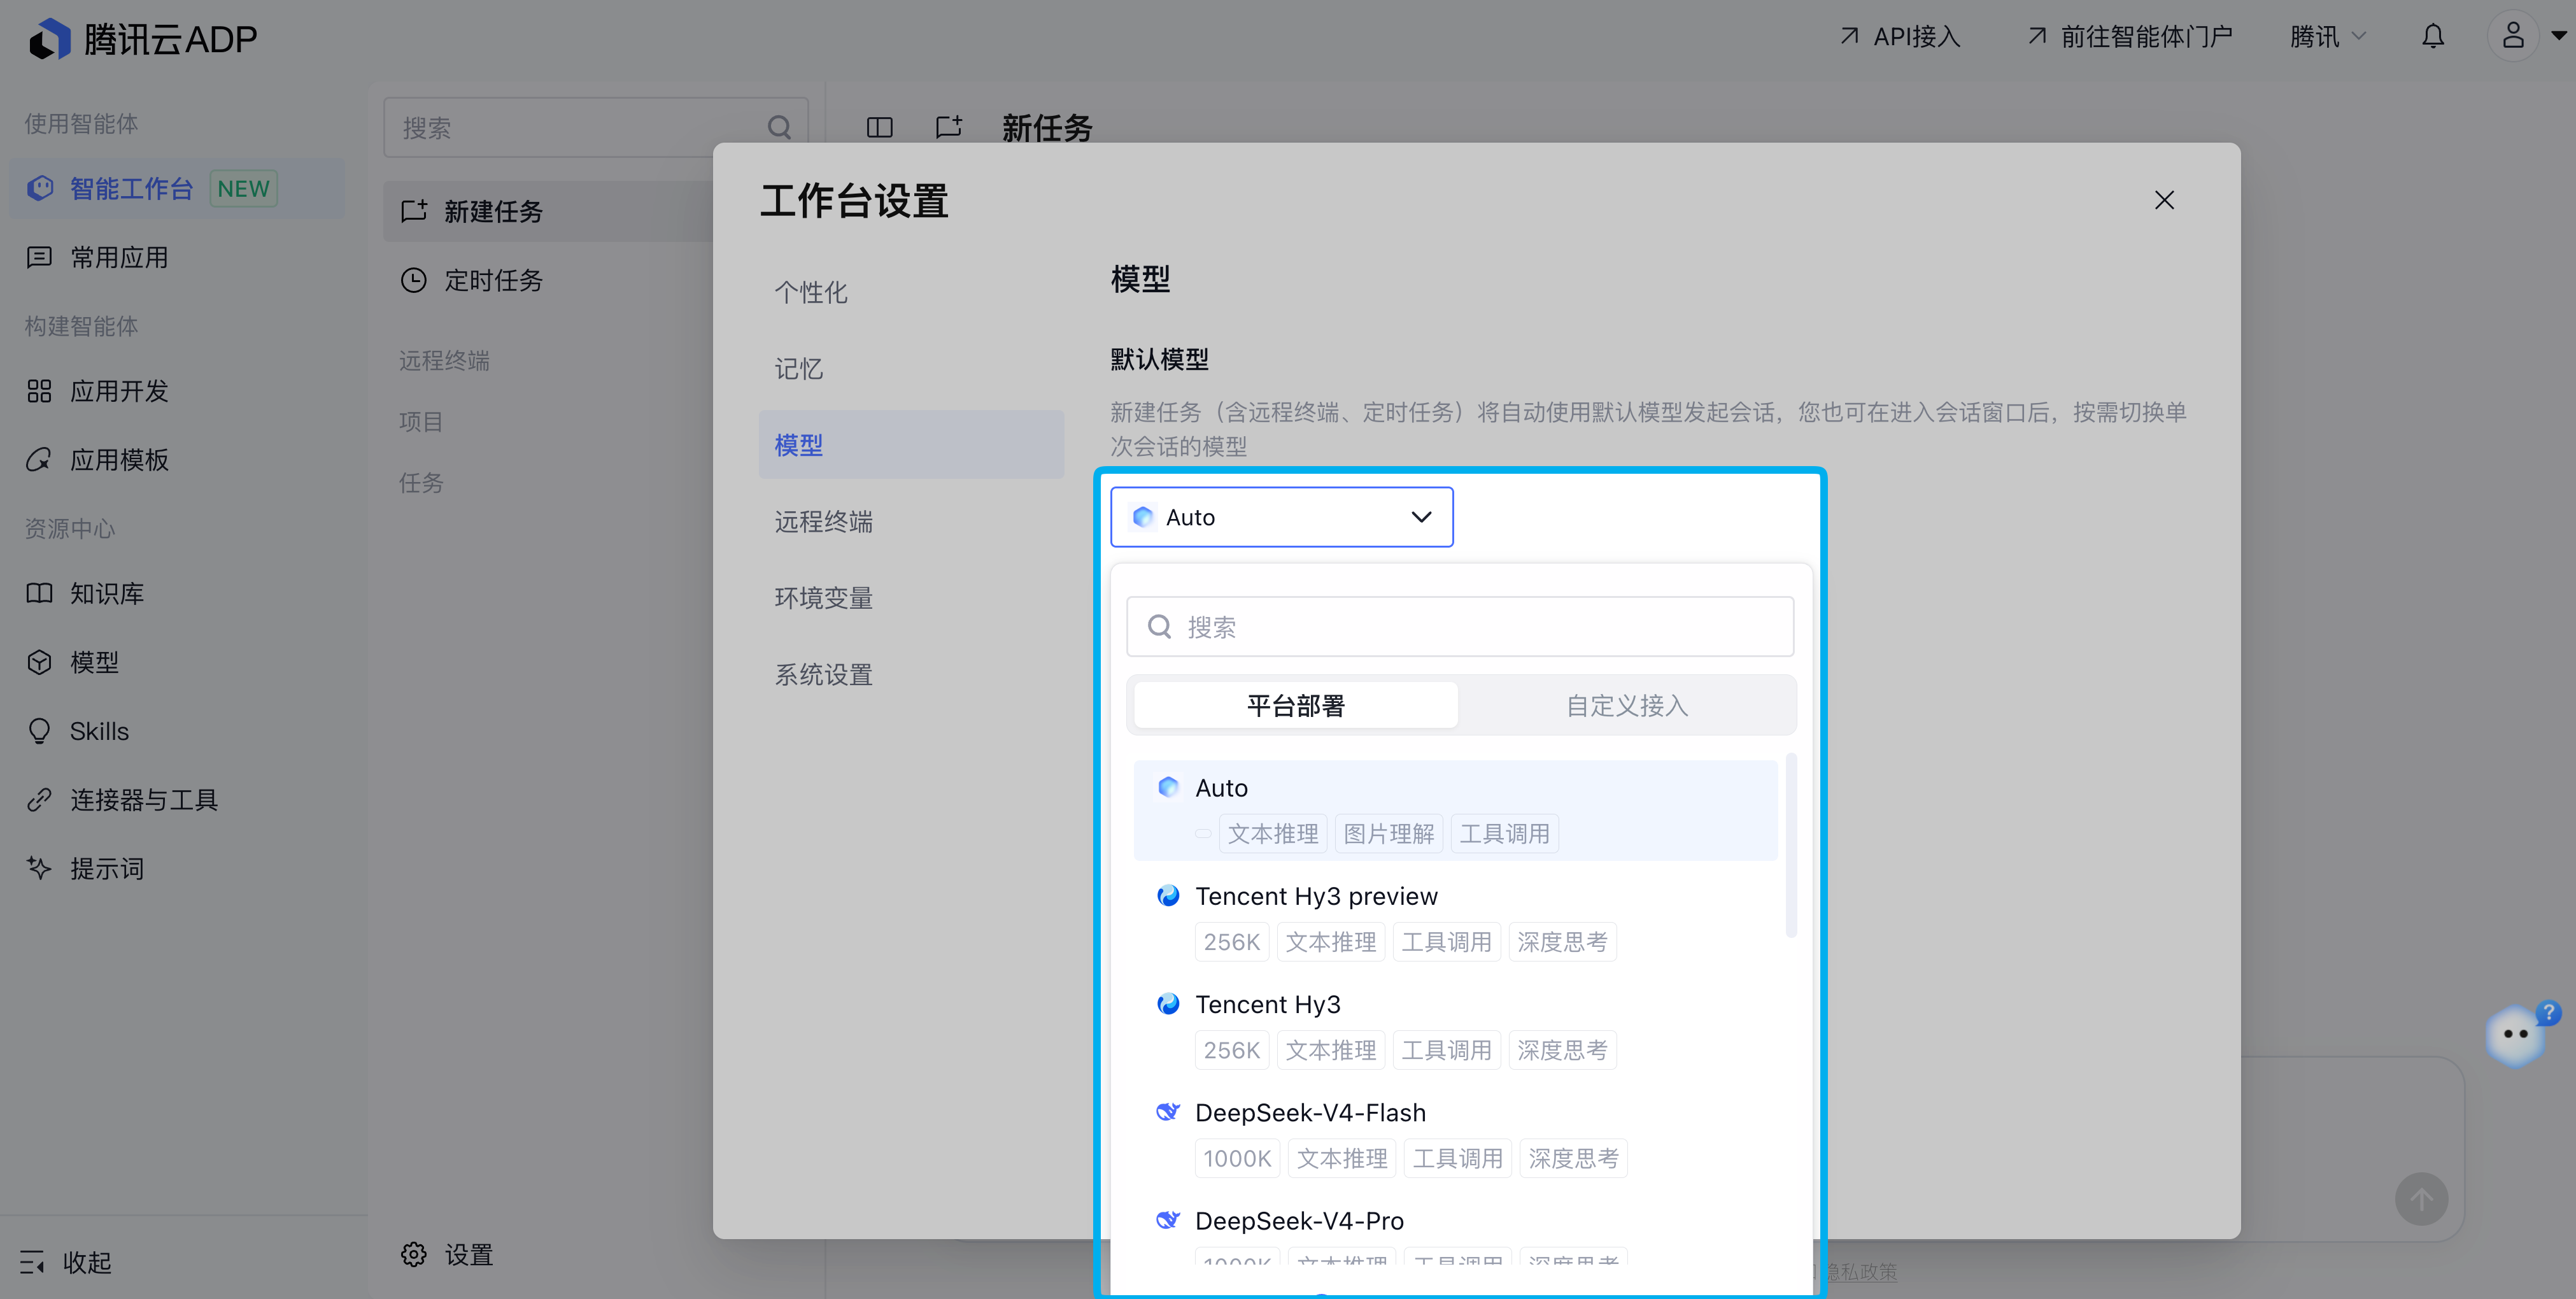
Task: Open 应用模板 page
Action: 177,460
